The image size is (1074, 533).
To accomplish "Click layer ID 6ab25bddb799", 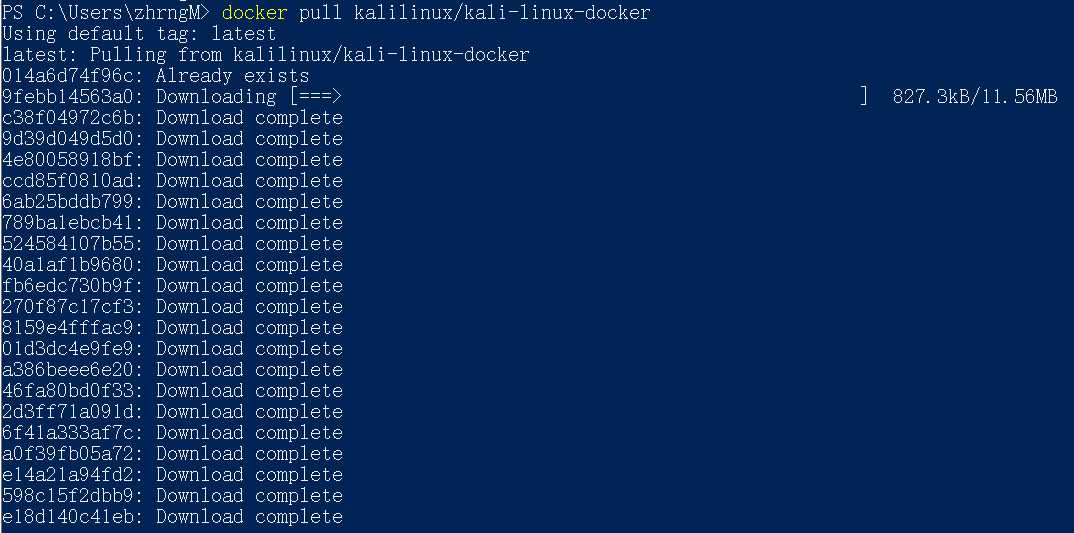I will (73, 201).
